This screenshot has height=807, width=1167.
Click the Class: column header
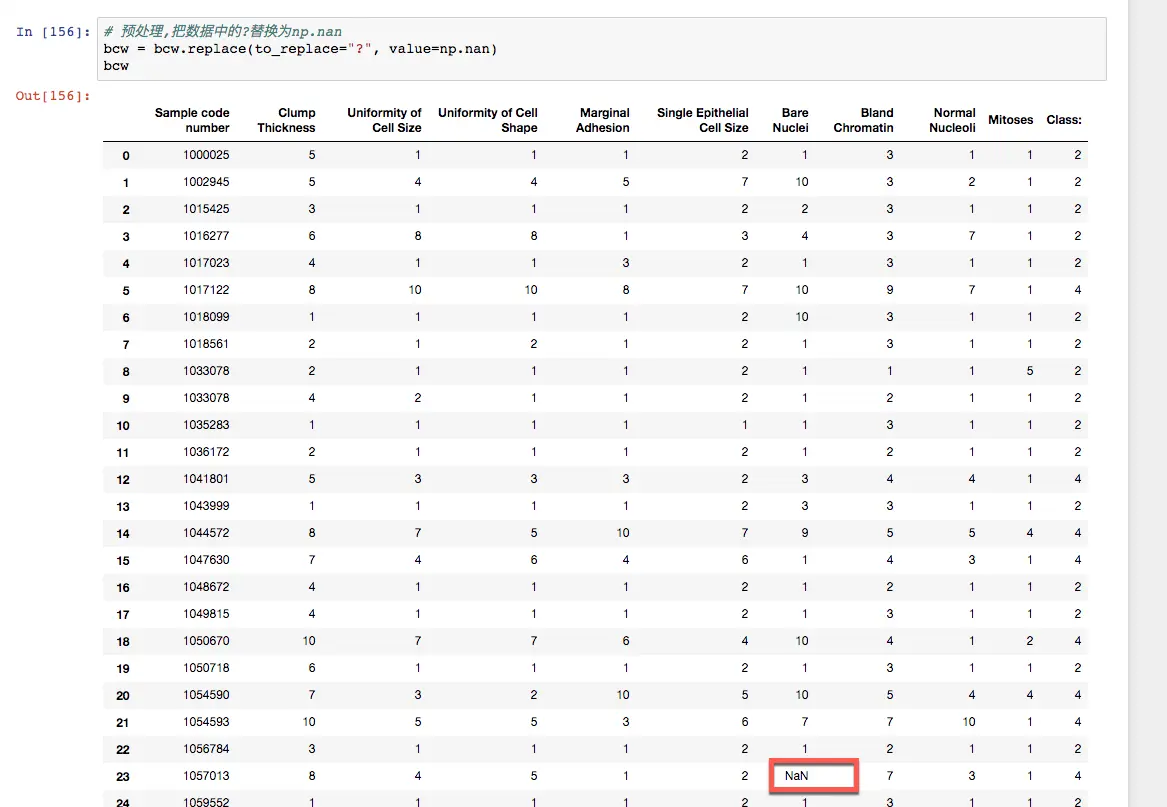1064,120
